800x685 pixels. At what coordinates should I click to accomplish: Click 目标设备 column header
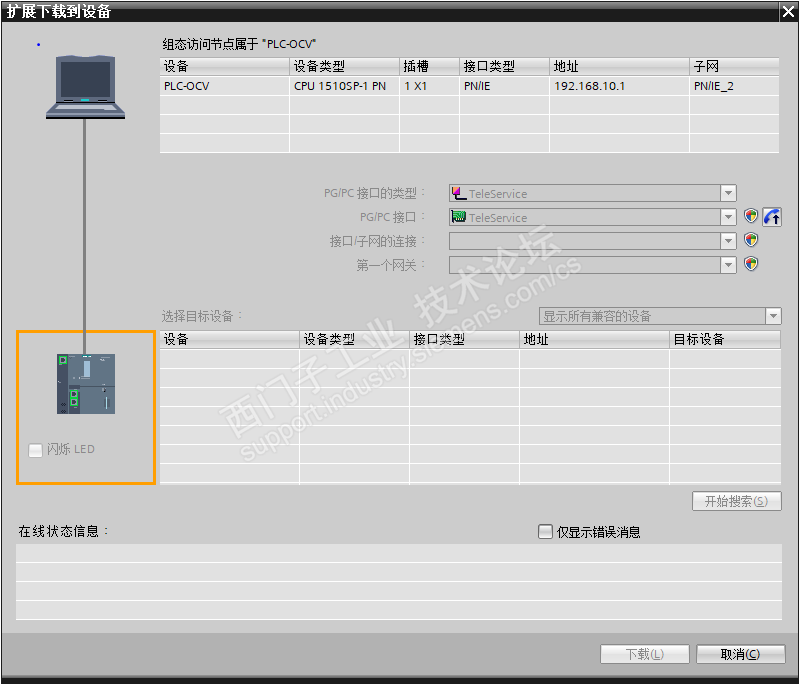[724, 339]
